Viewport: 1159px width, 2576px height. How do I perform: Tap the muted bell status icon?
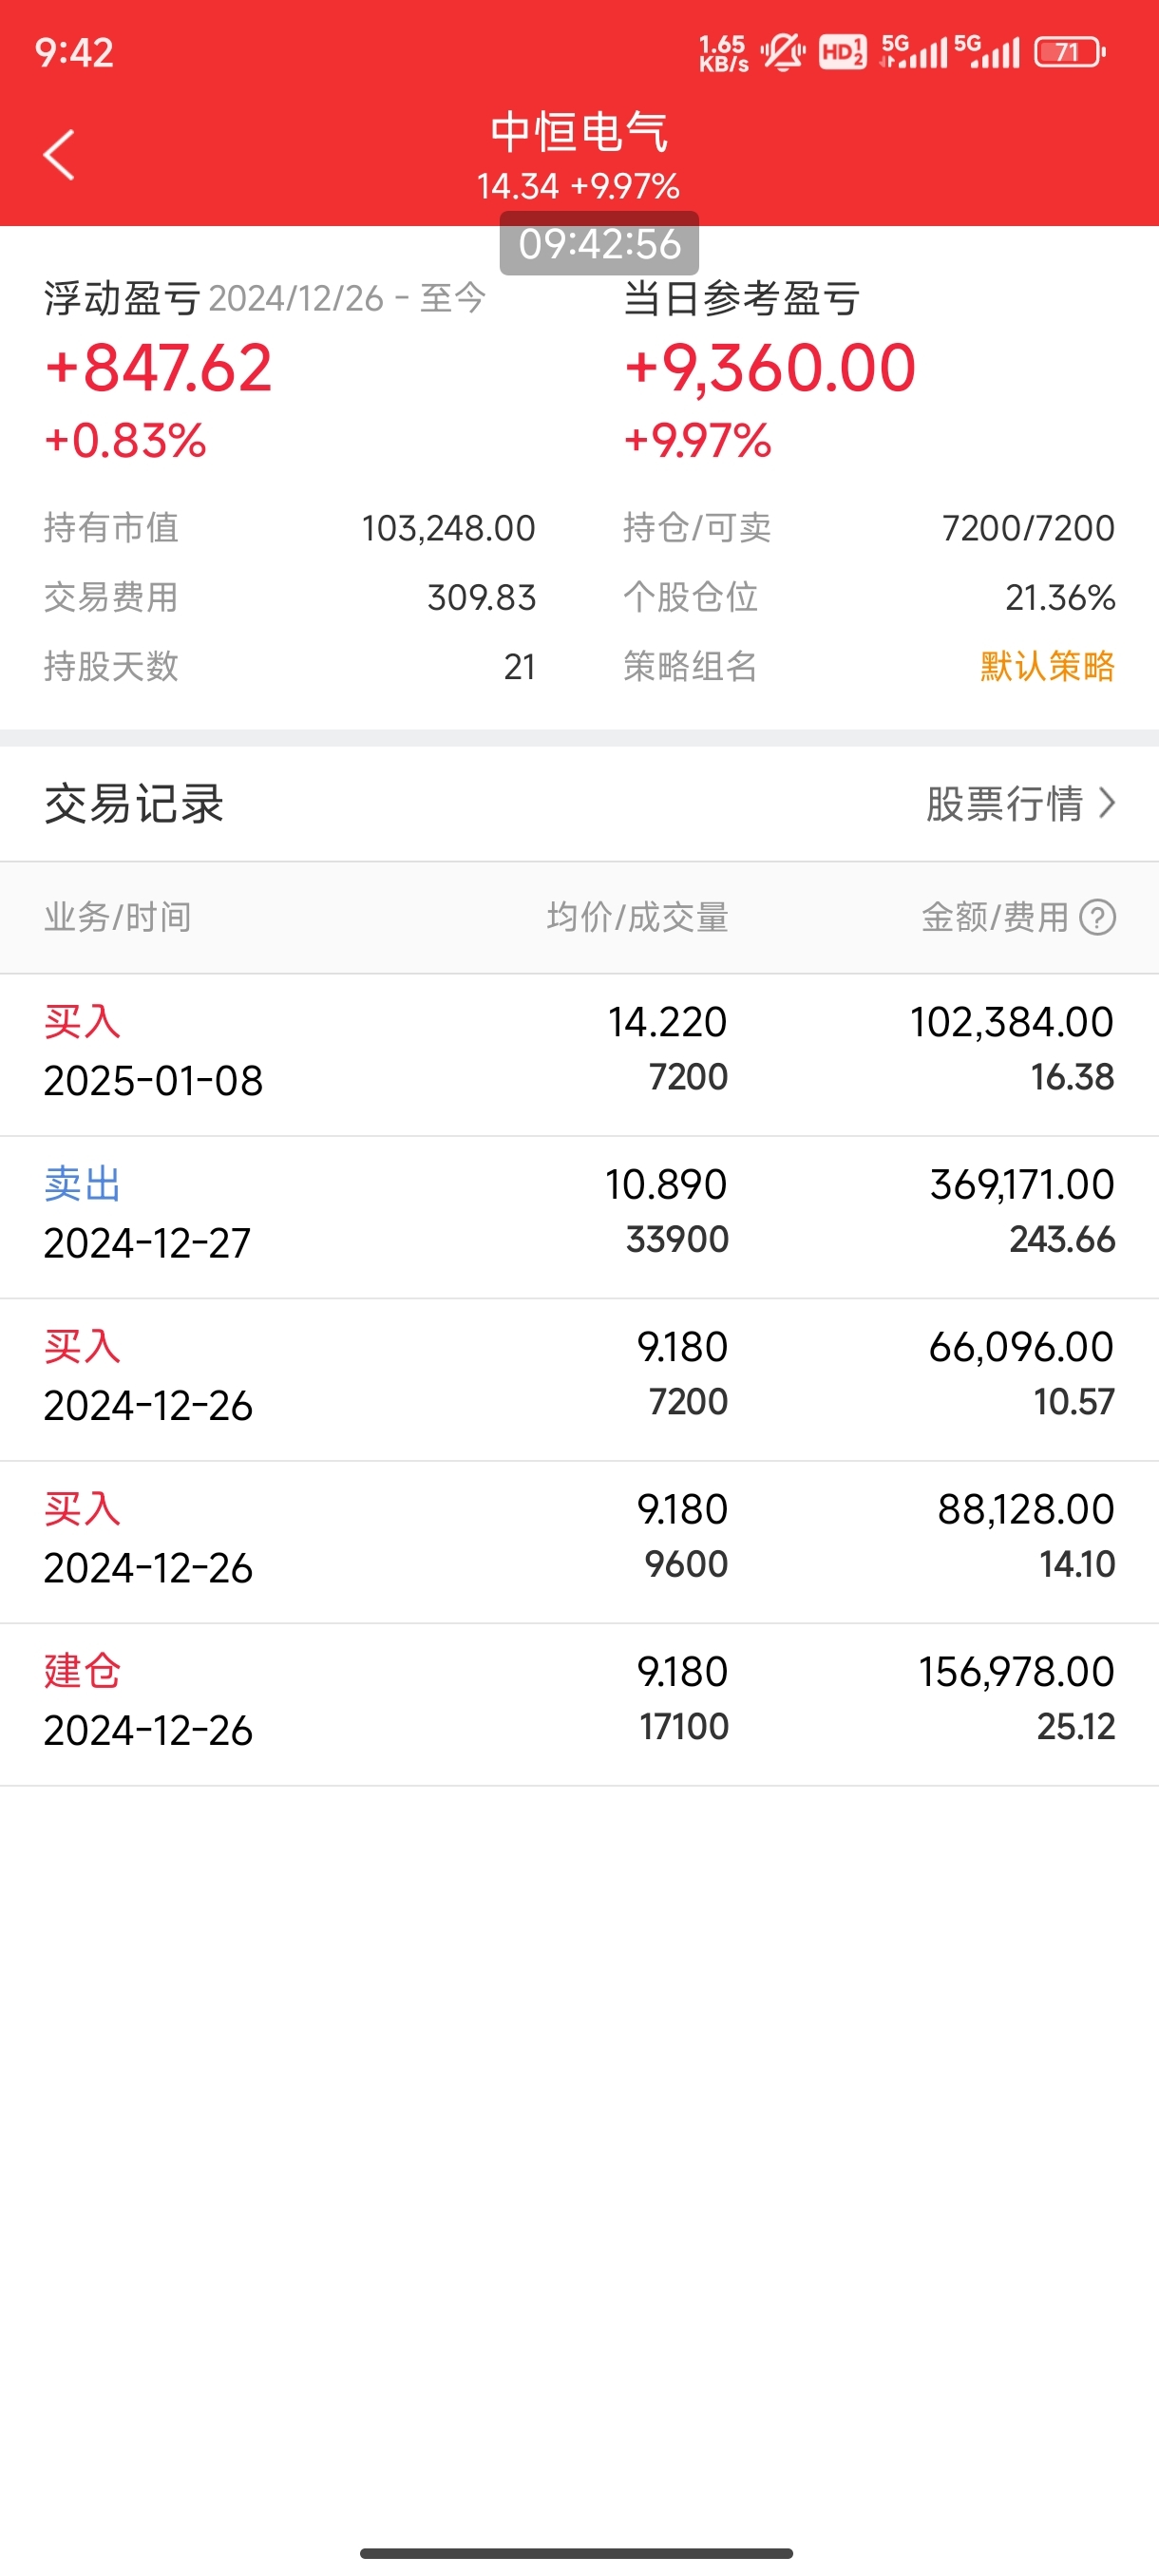point(783,52)
